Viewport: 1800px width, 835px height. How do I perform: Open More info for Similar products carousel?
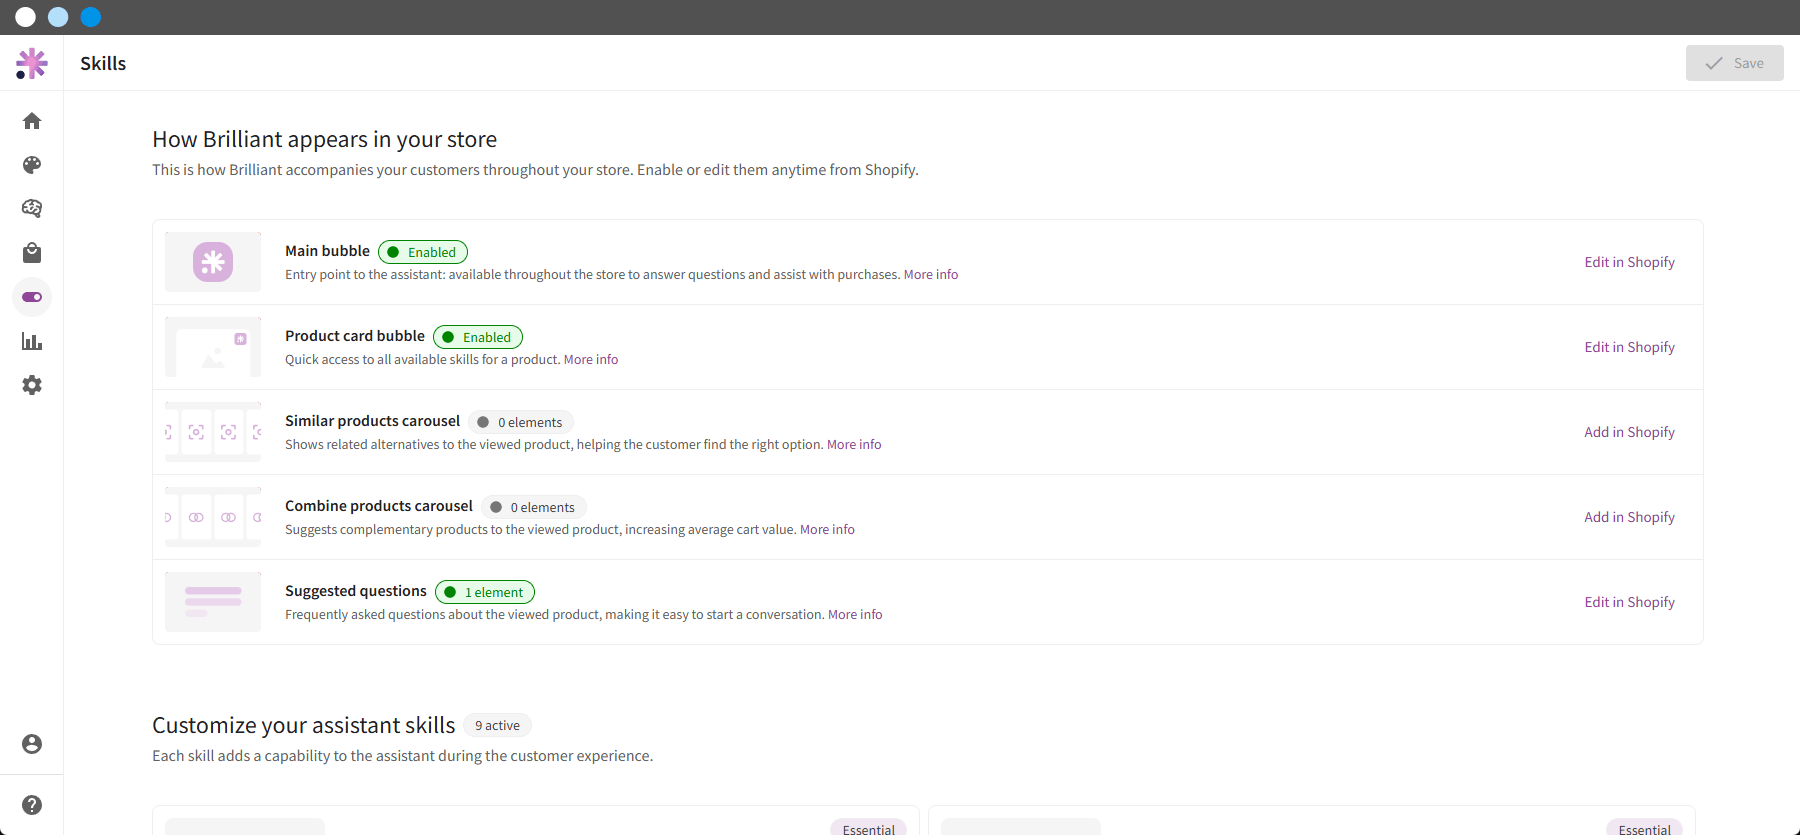coord(854,445)
